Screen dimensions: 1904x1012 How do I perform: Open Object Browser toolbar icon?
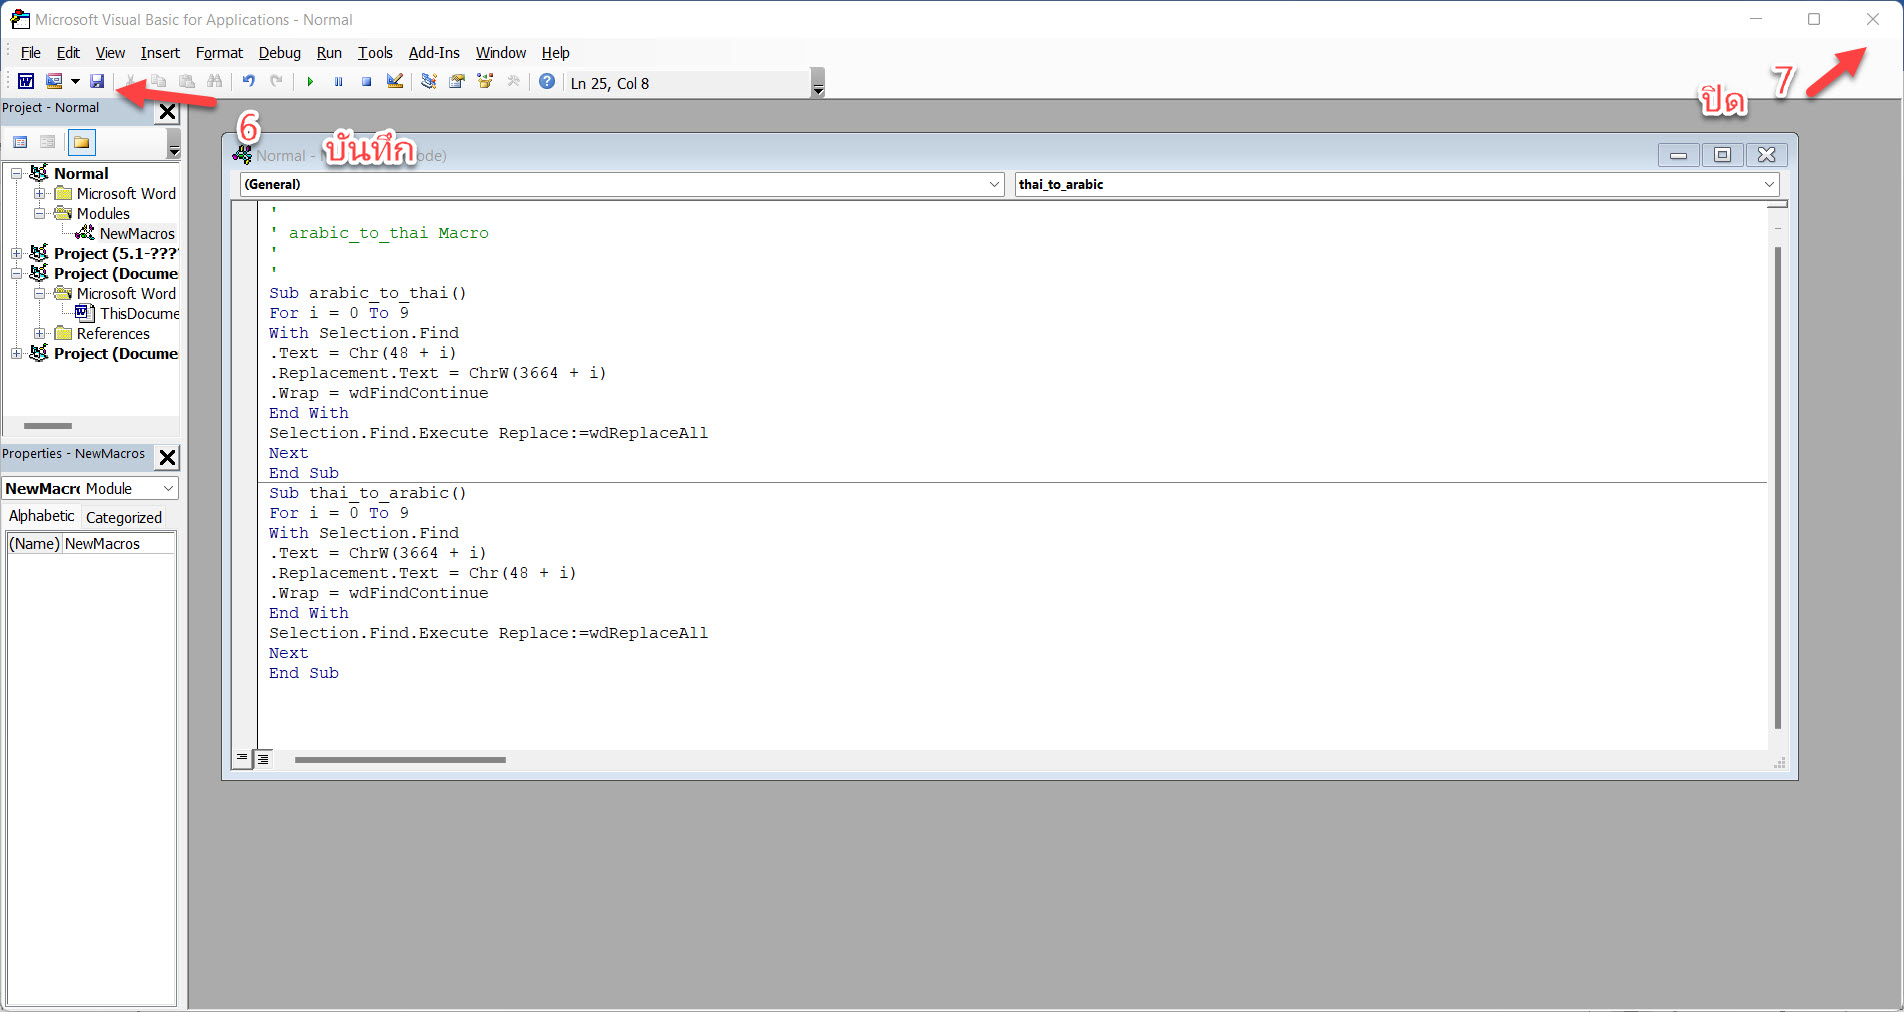[485, 82]
